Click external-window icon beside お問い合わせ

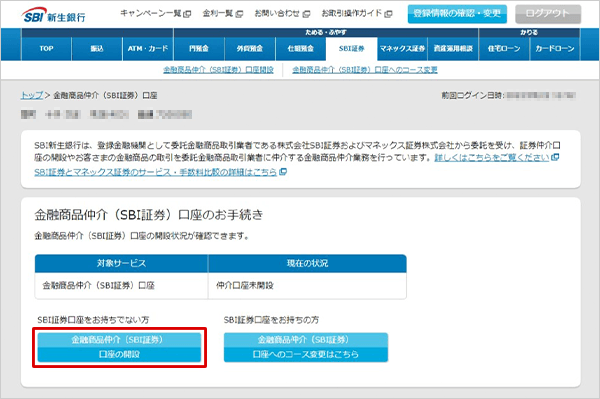(306, 14)
